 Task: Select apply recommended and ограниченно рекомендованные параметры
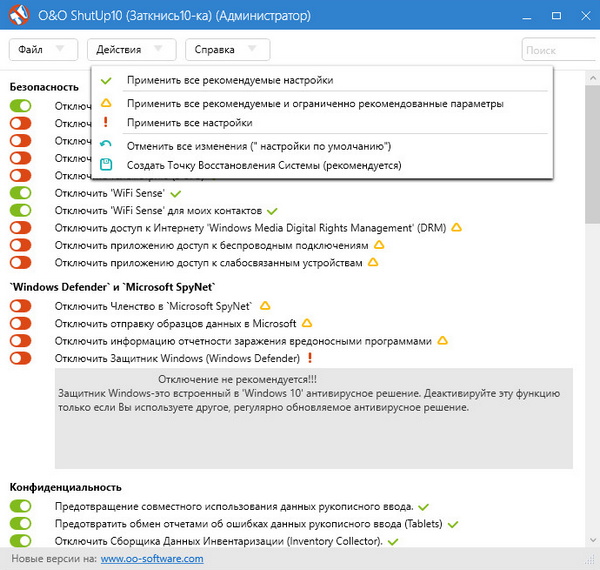[322, 103]
